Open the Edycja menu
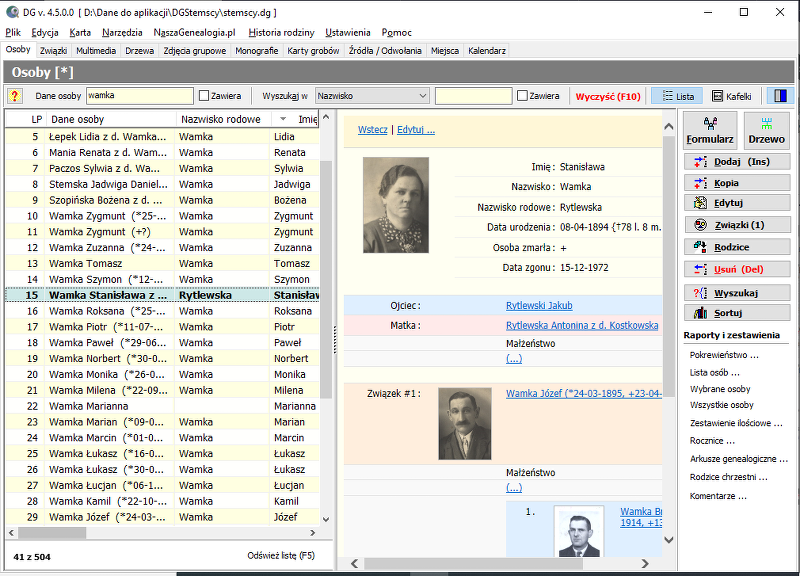This screenshot has height=576, width=800. pyautogui.click(x=45, y=33)
